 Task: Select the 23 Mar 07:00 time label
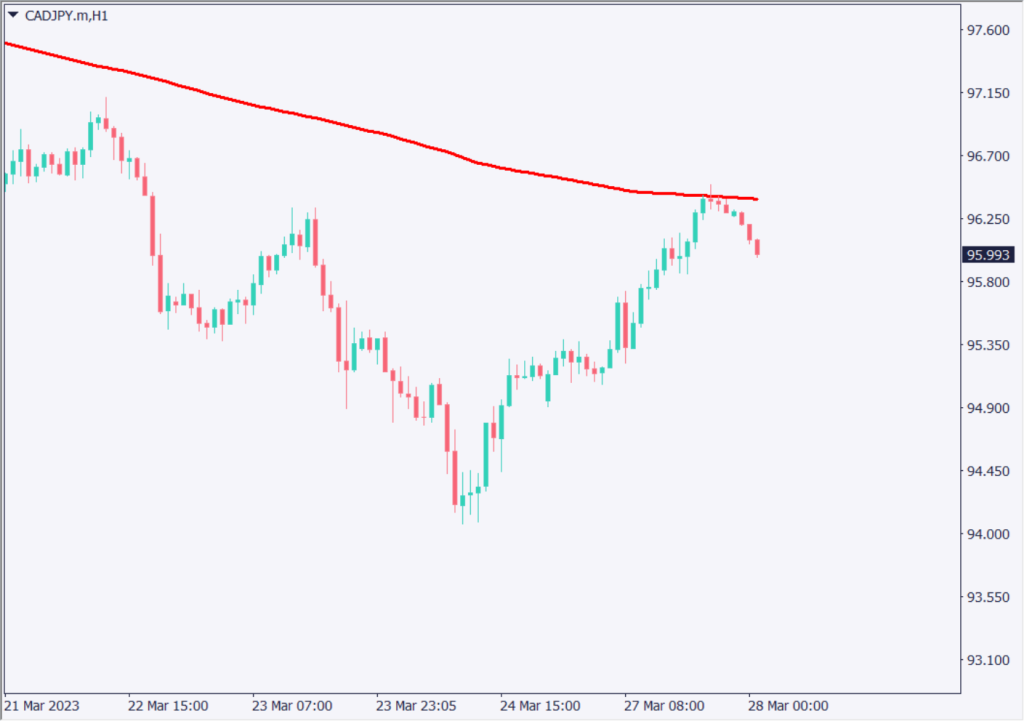[x=290, y=706]
